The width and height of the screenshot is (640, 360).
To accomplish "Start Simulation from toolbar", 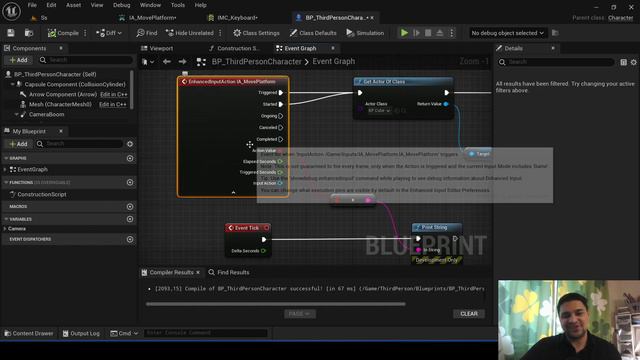I will pos(365,33).
